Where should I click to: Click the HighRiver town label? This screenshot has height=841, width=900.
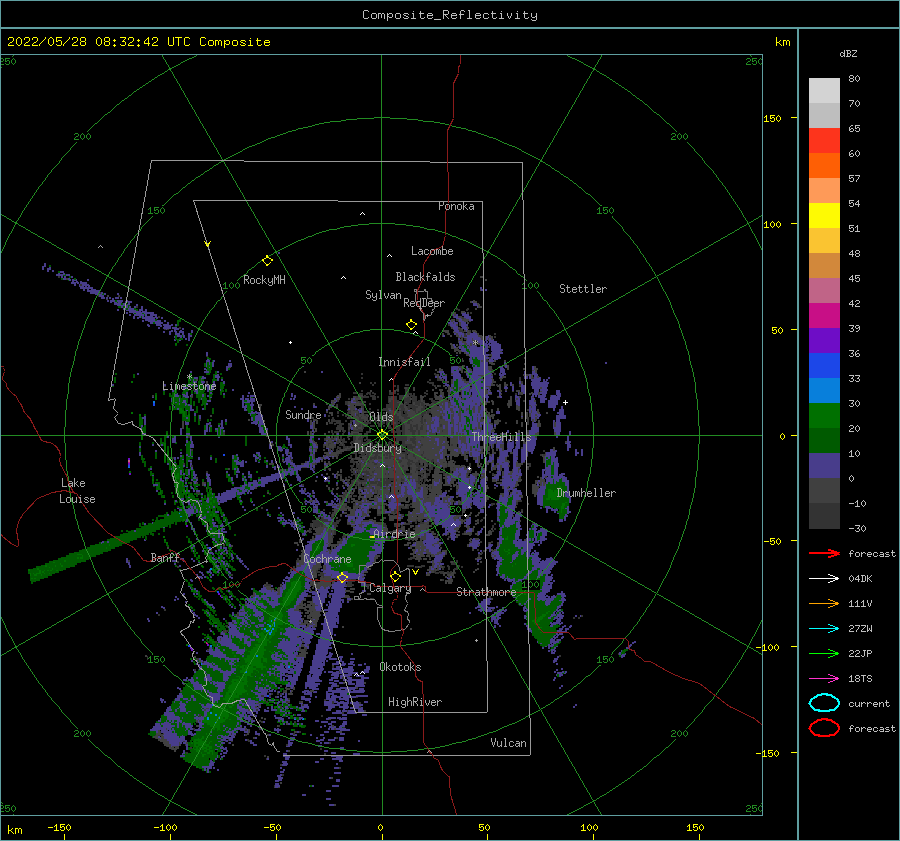415,702
